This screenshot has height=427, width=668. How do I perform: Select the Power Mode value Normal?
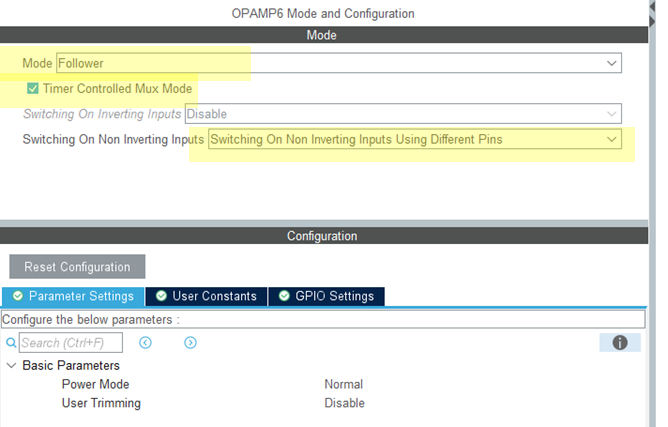click(x=343, y=384)
